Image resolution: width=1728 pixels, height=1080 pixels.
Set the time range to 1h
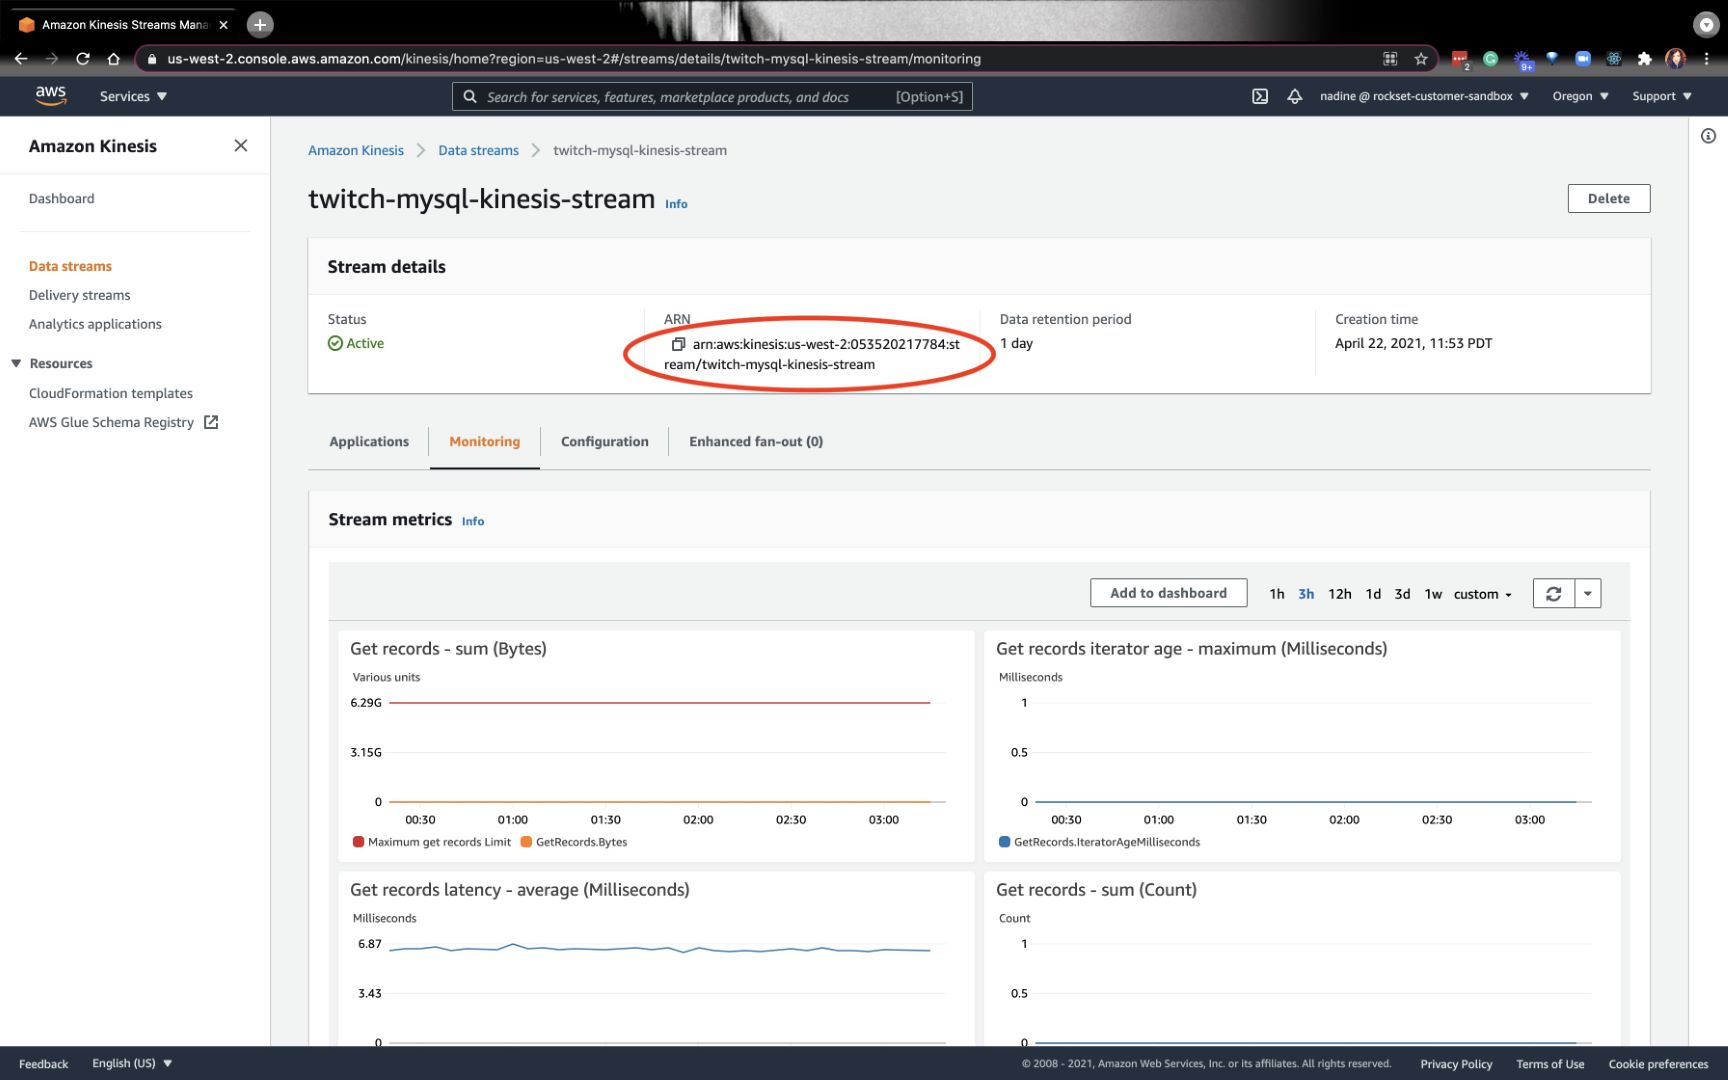pyautogui.click(x=1277, y=594)
